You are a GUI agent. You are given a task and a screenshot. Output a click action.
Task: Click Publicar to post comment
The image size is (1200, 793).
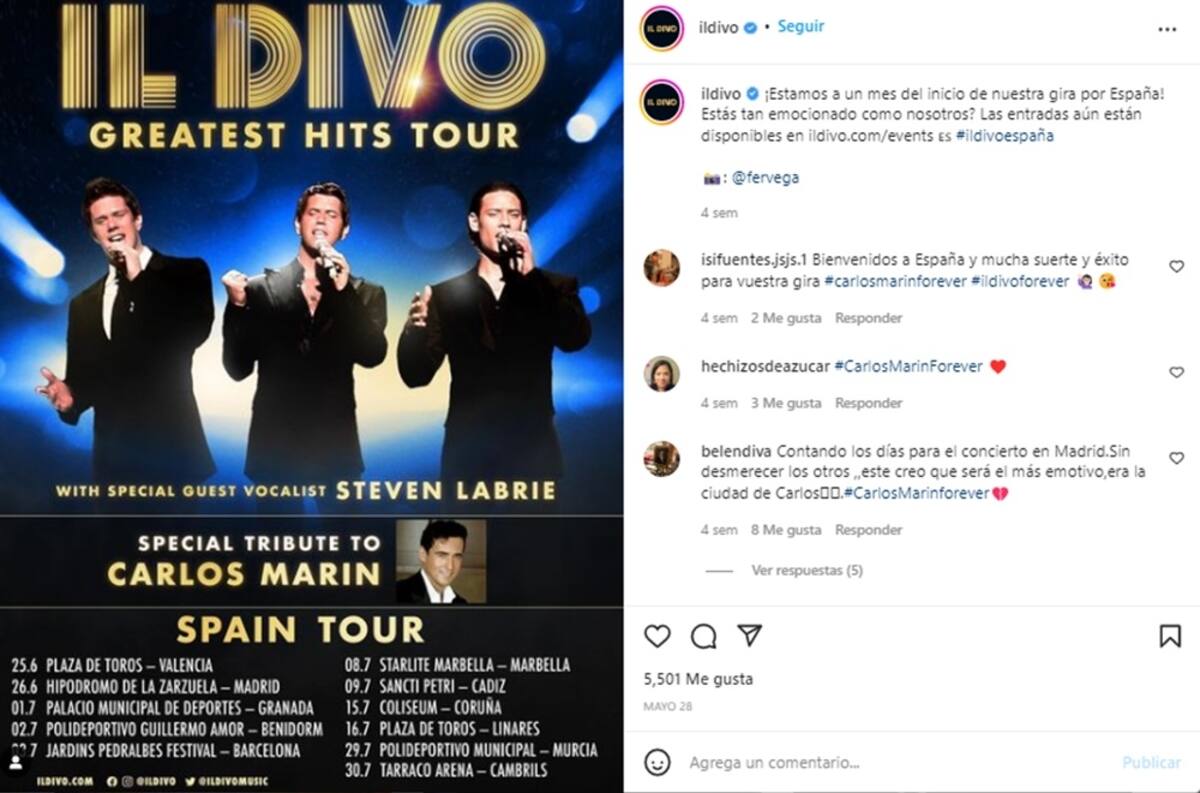click(x=1151, y=762)
